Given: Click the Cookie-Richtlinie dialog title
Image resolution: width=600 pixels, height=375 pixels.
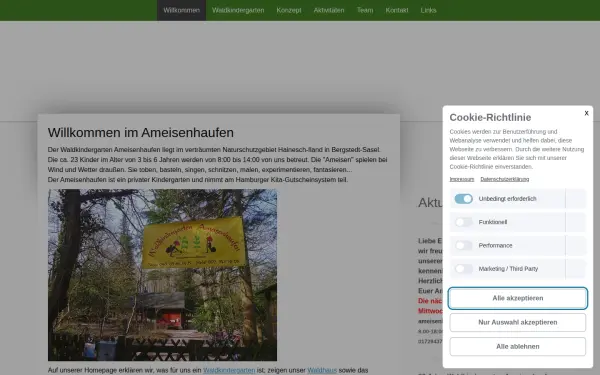Looking at the screenshot, I should pos(490,117).
